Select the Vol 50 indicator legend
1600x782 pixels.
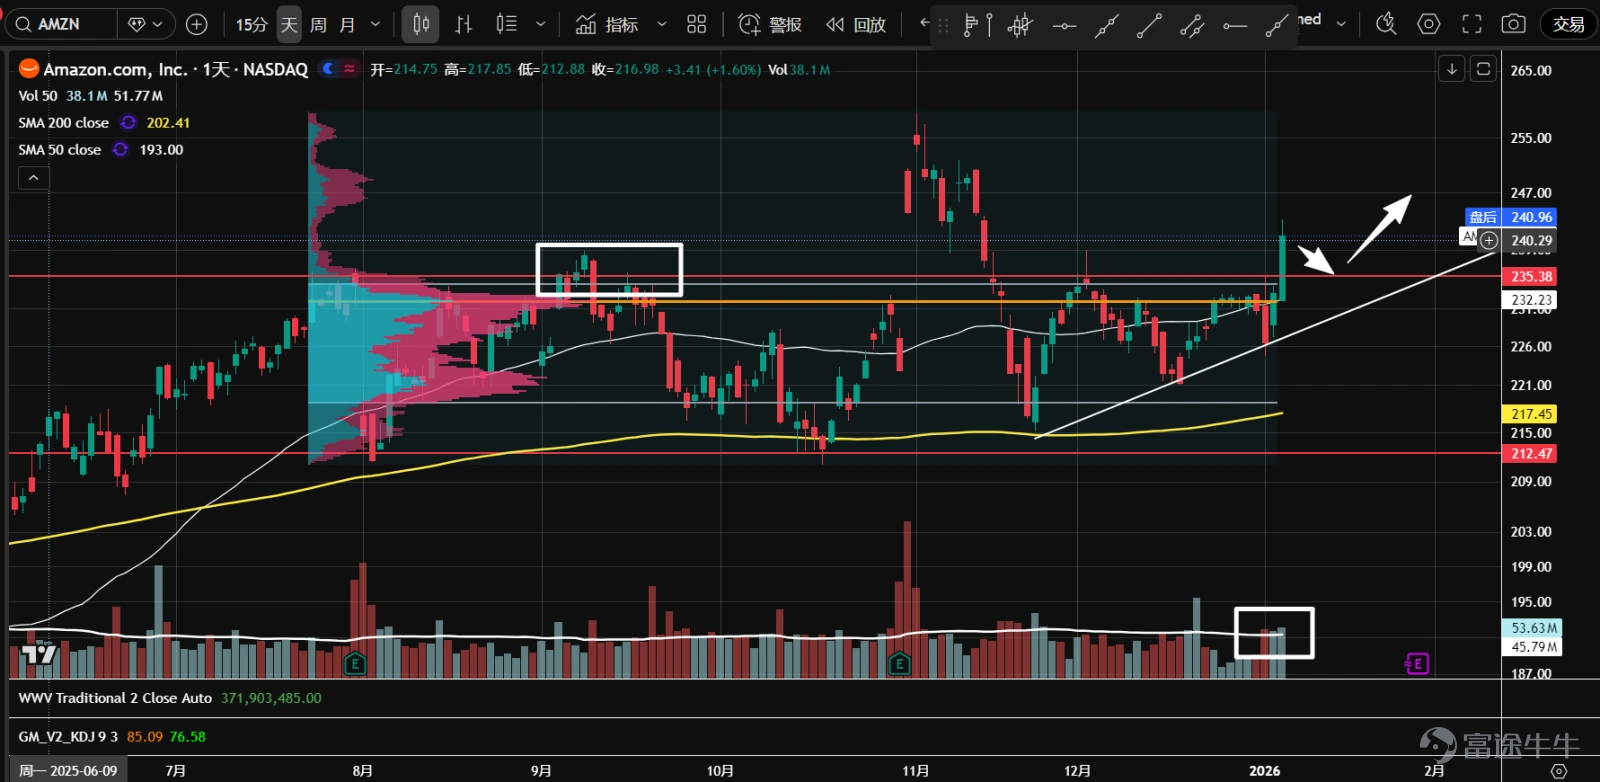click(38, 96)
